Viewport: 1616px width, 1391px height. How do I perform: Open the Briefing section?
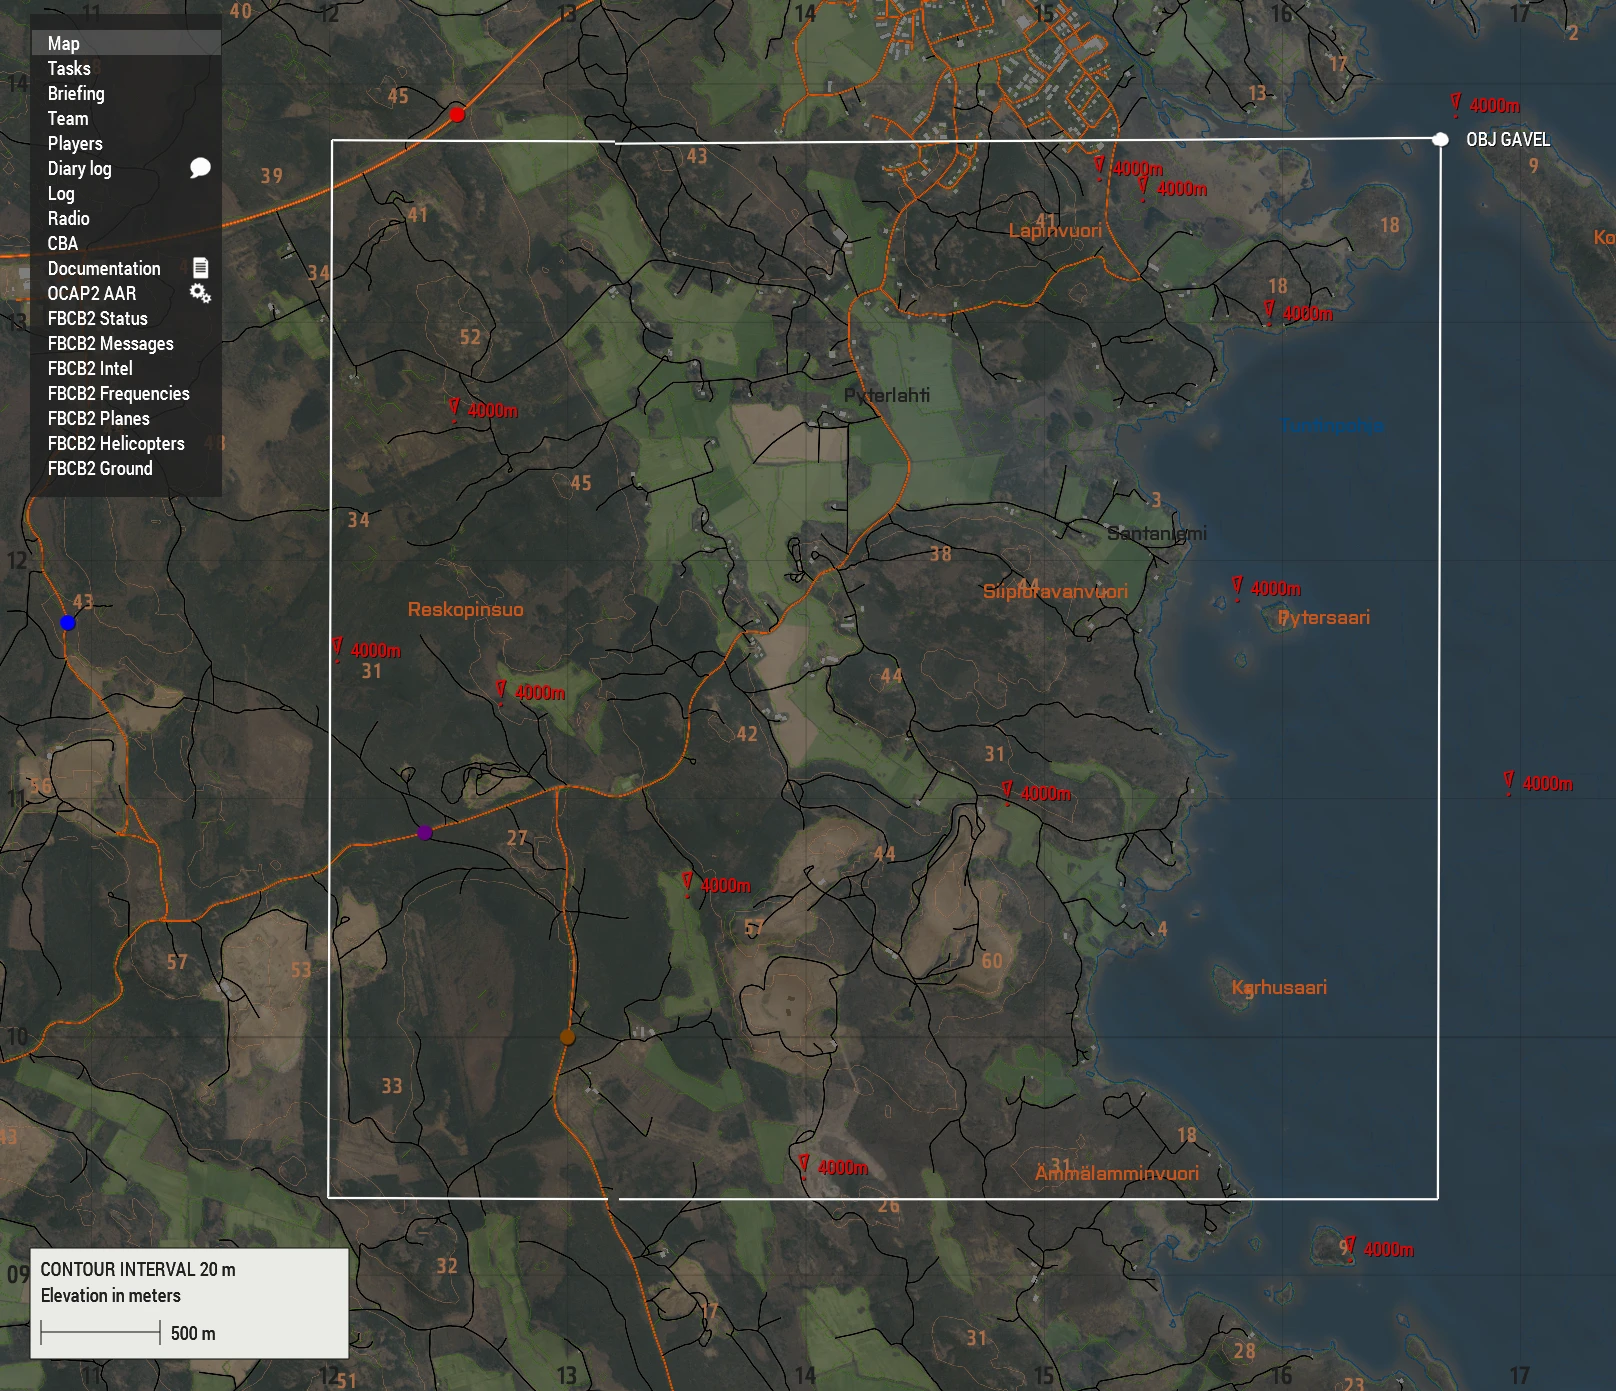click(76, 93)
